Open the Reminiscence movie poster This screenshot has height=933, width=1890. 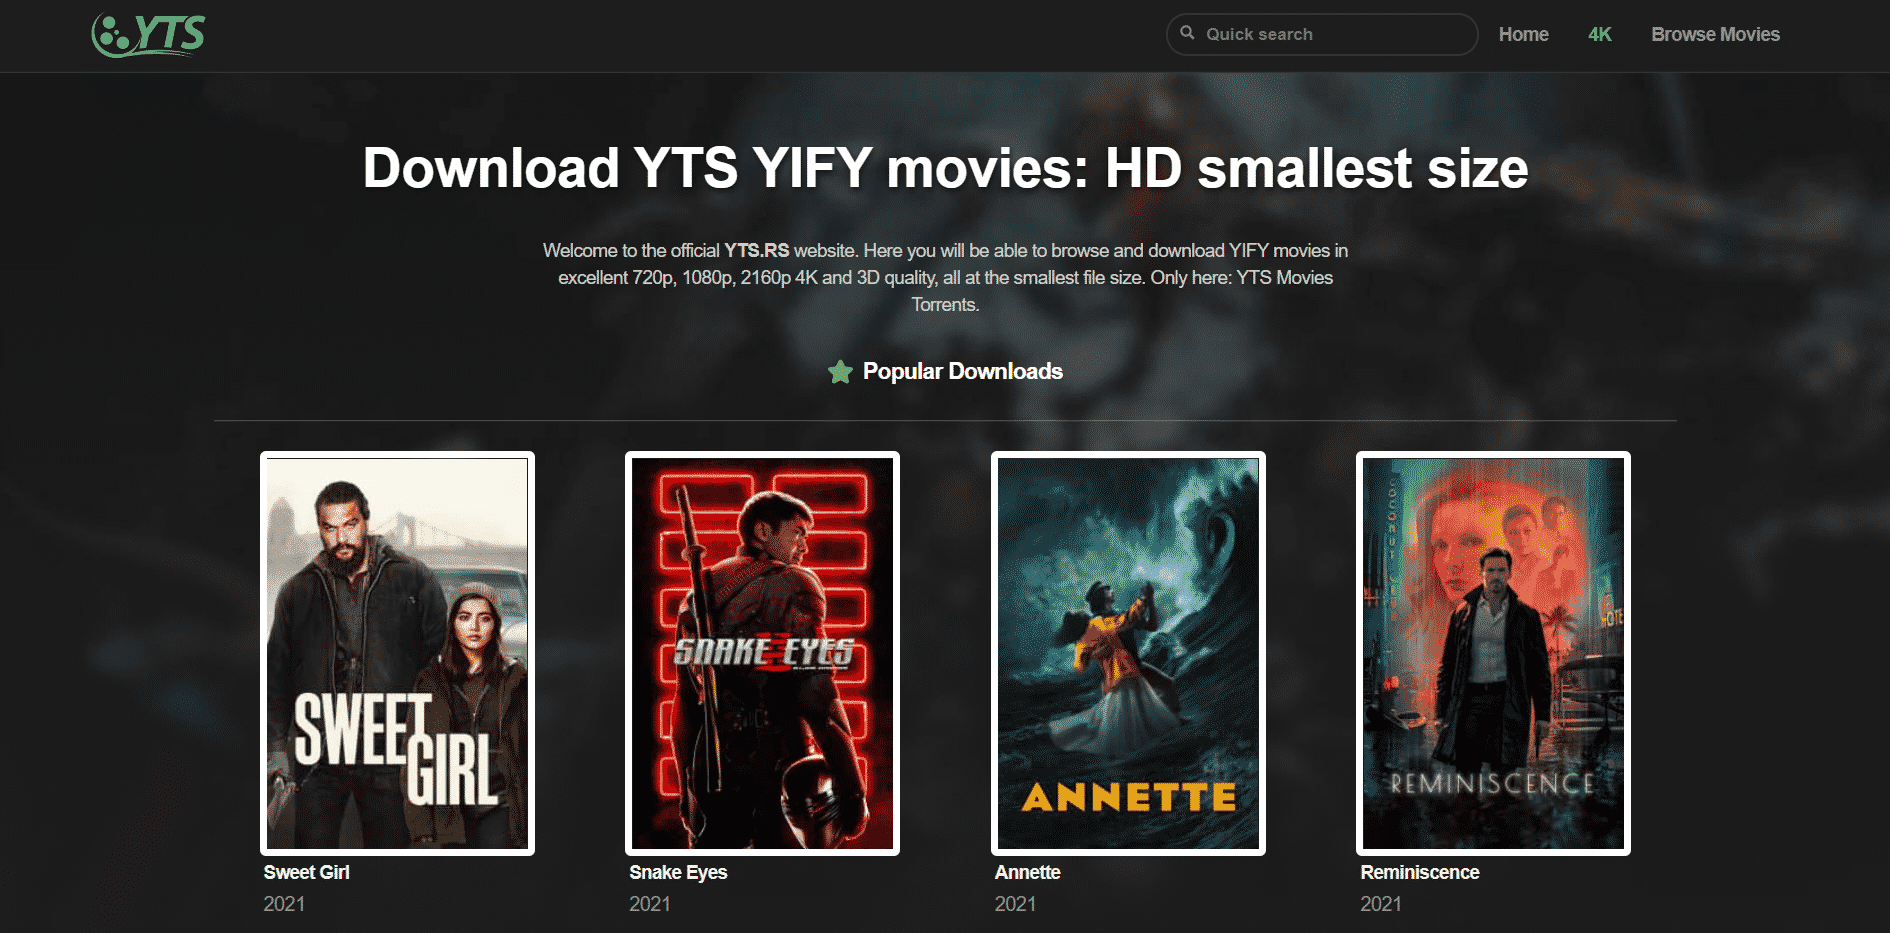click(1493, 653)
